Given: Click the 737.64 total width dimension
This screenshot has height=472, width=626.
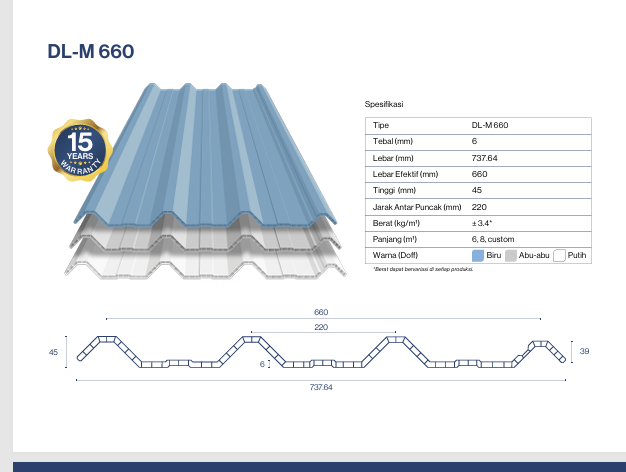Looking at the screenshot, I should point(321,387).
